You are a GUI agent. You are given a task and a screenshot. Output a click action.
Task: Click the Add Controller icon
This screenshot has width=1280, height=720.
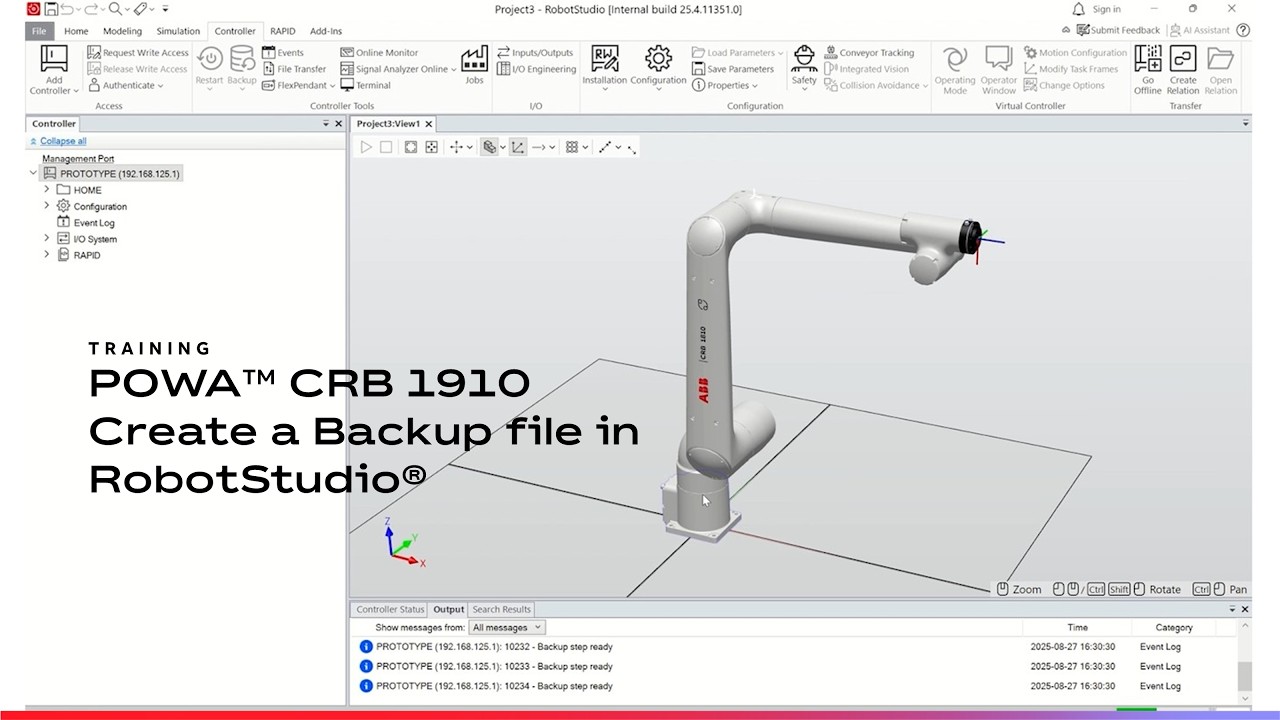point(54,60)
